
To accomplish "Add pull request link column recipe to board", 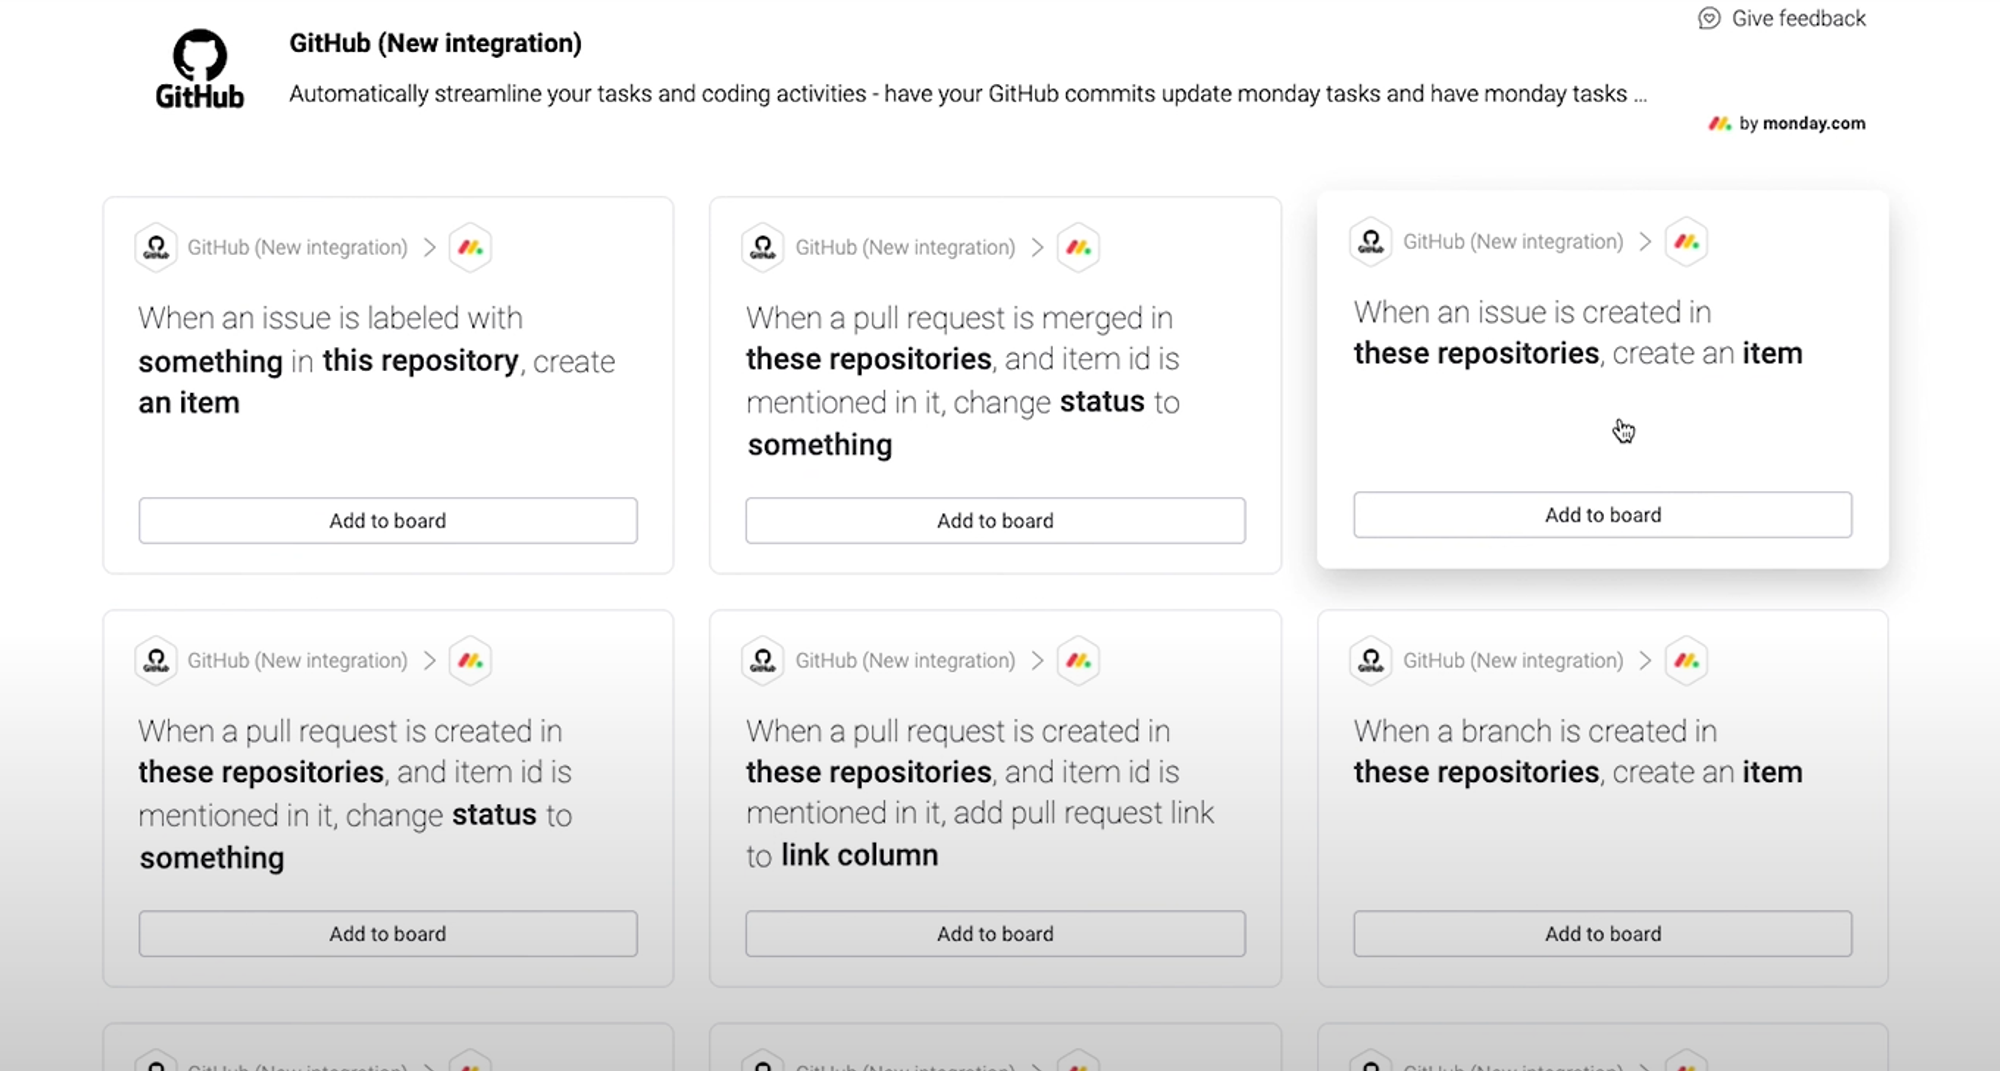I will pos(995,934).
